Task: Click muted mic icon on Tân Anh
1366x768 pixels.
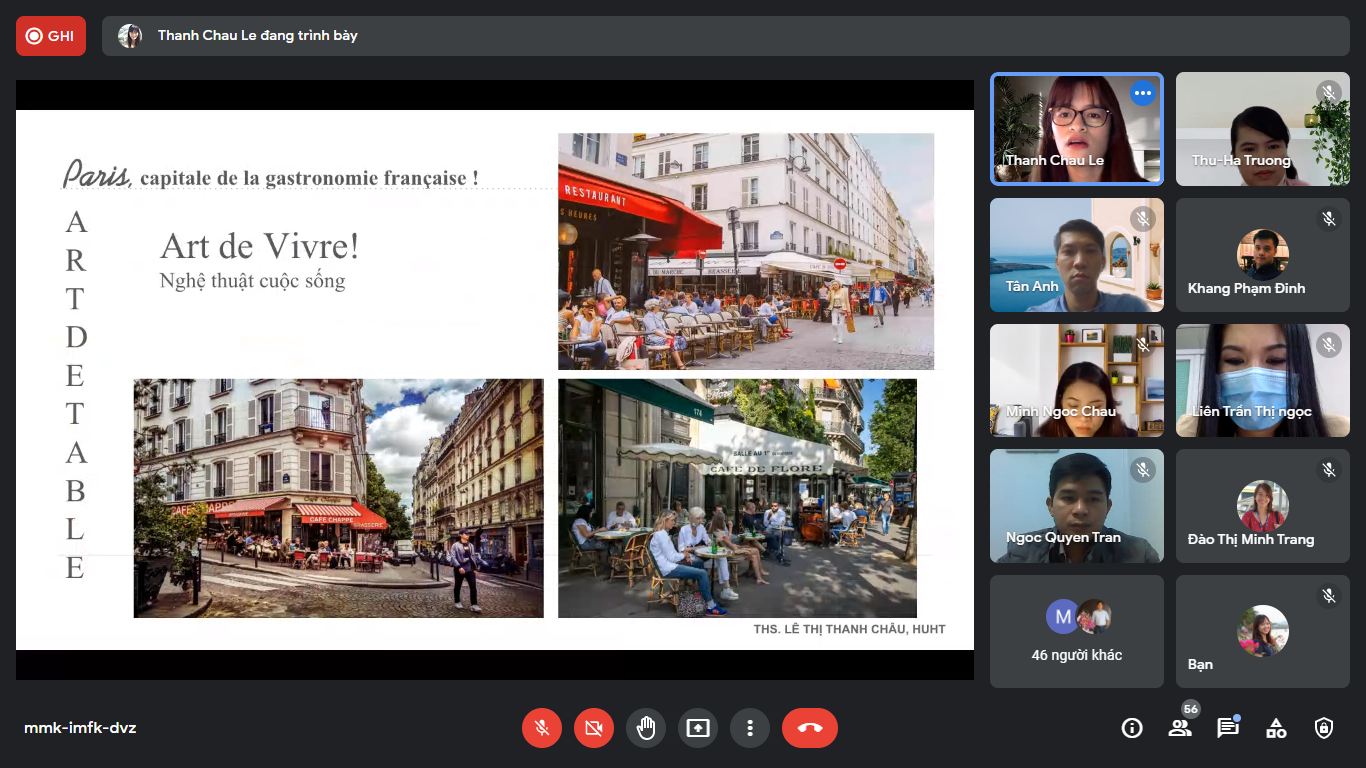Action: (1143, 219)
